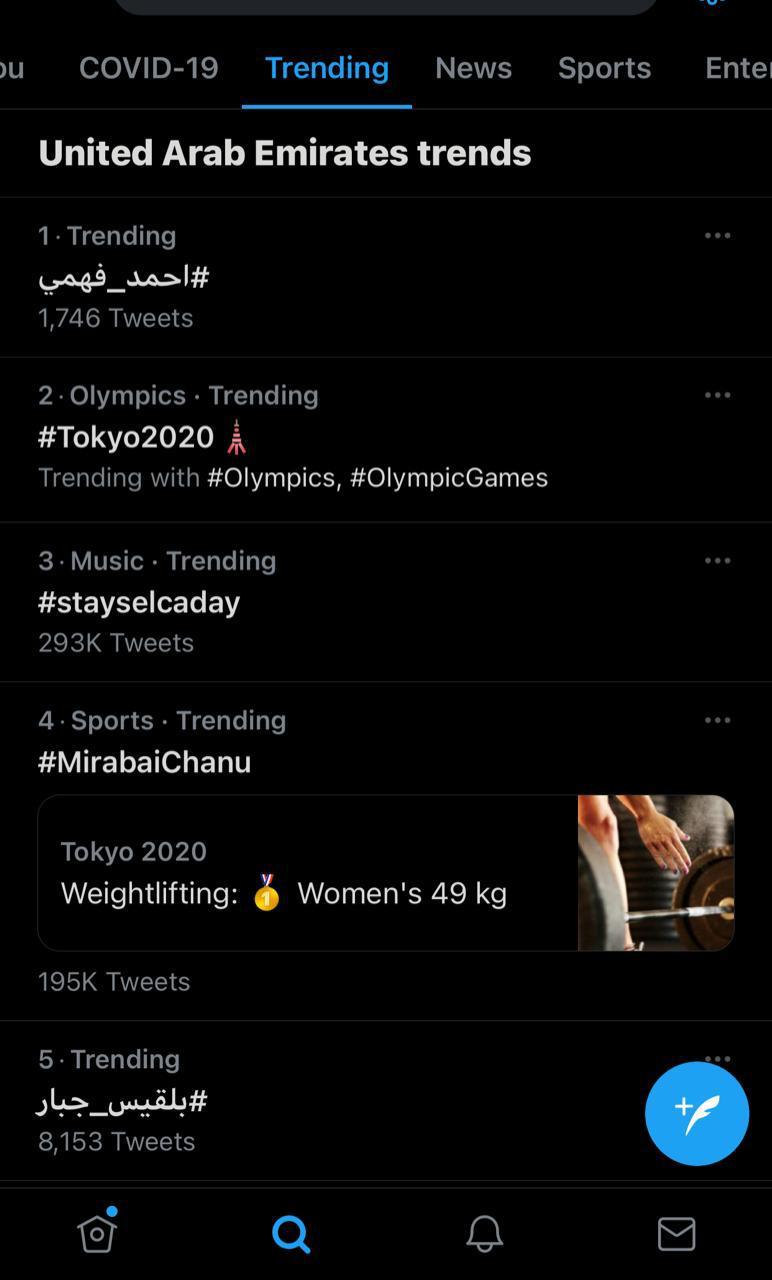Open the #stayselcaday hashtag trend
This screenshot has width=772, height=1280.
click(x=139, y=602)
